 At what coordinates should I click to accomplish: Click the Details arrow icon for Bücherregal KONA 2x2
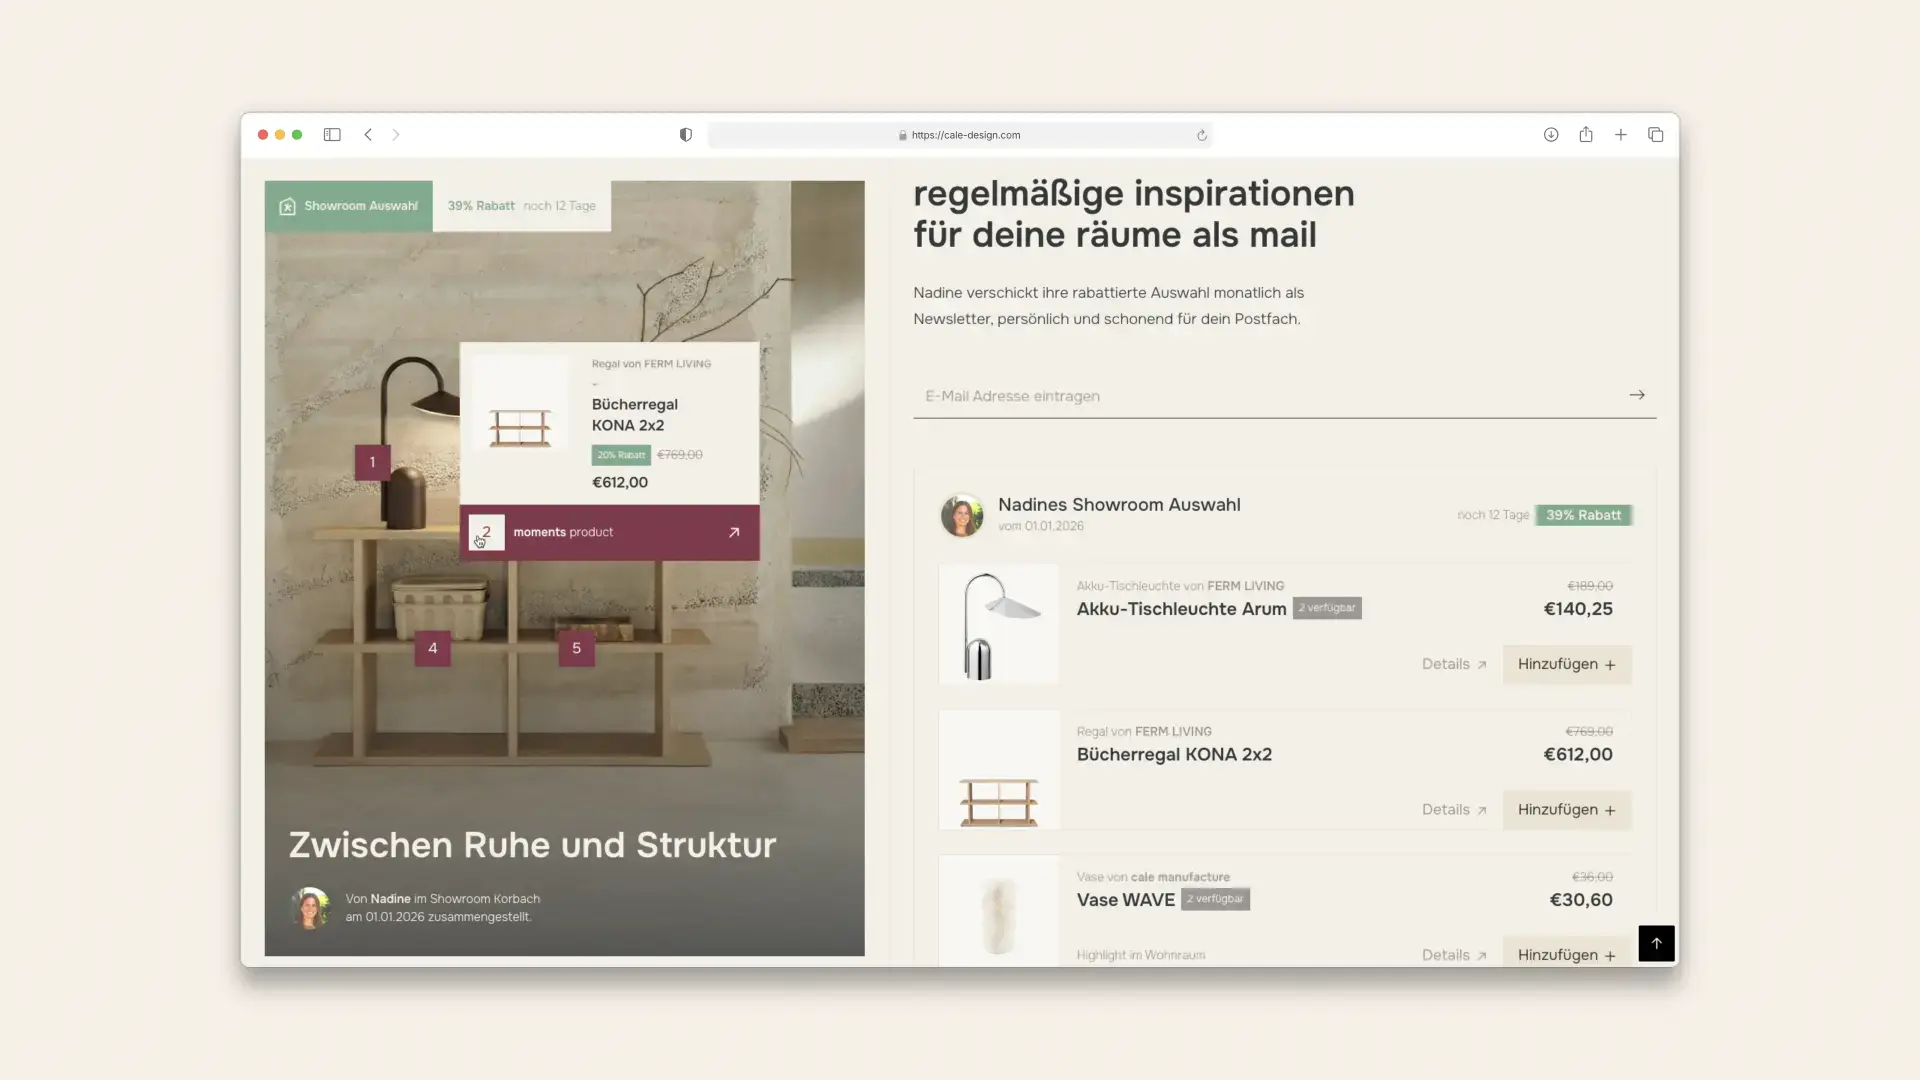click(x=1481, y=810)
